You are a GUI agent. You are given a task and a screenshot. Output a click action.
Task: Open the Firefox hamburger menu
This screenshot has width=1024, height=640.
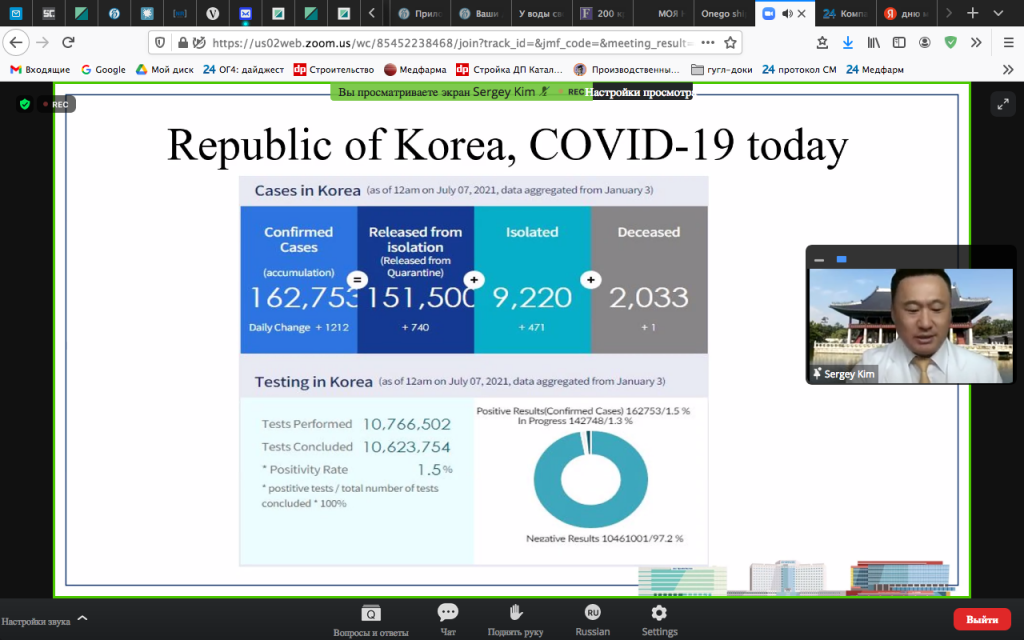[1008, 43]
